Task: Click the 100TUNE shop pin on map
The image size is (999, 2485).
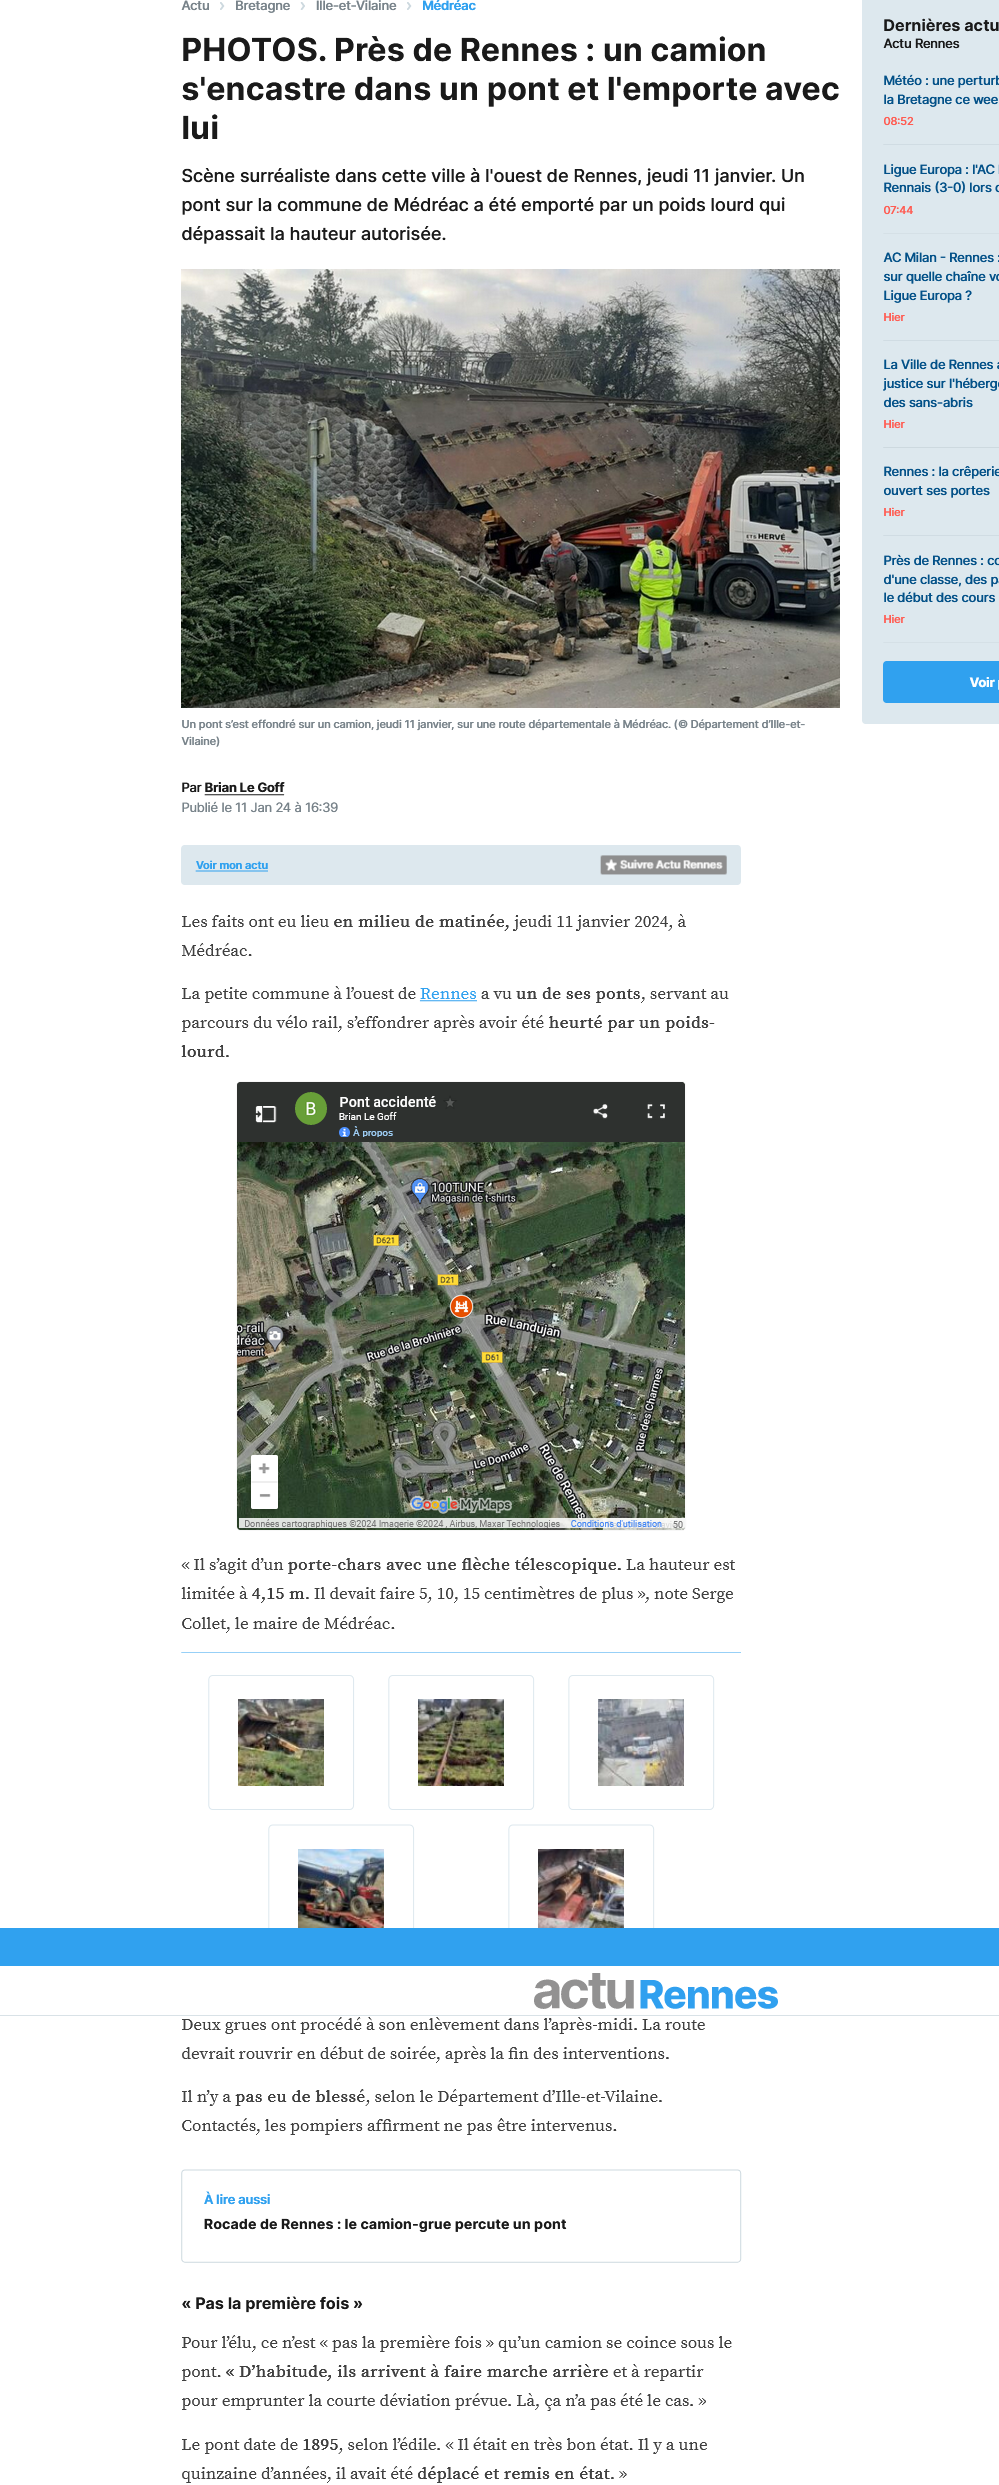Action: (420, 1189)
